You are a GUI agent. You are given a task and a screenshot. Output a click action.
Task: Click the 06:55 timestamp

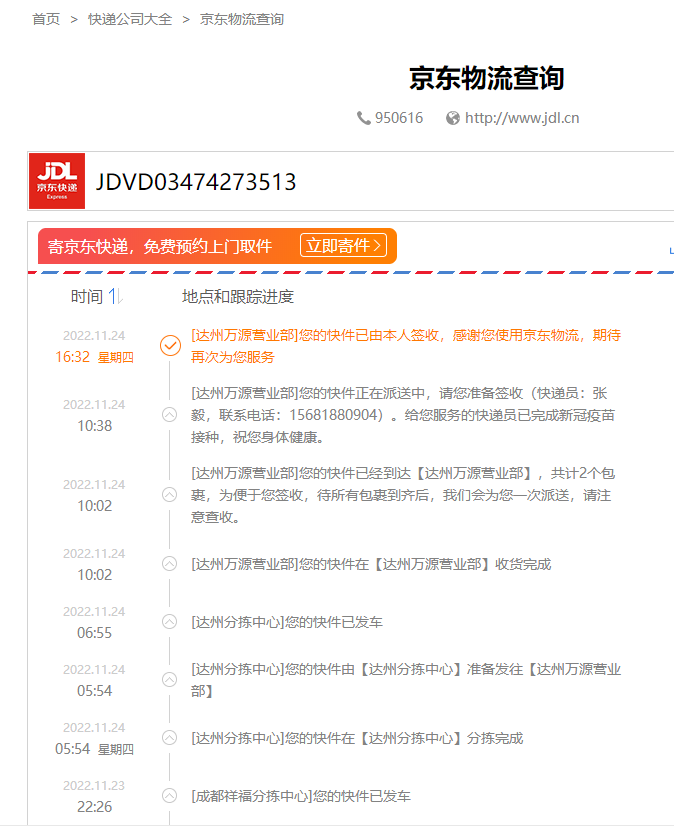pos(95,633)
